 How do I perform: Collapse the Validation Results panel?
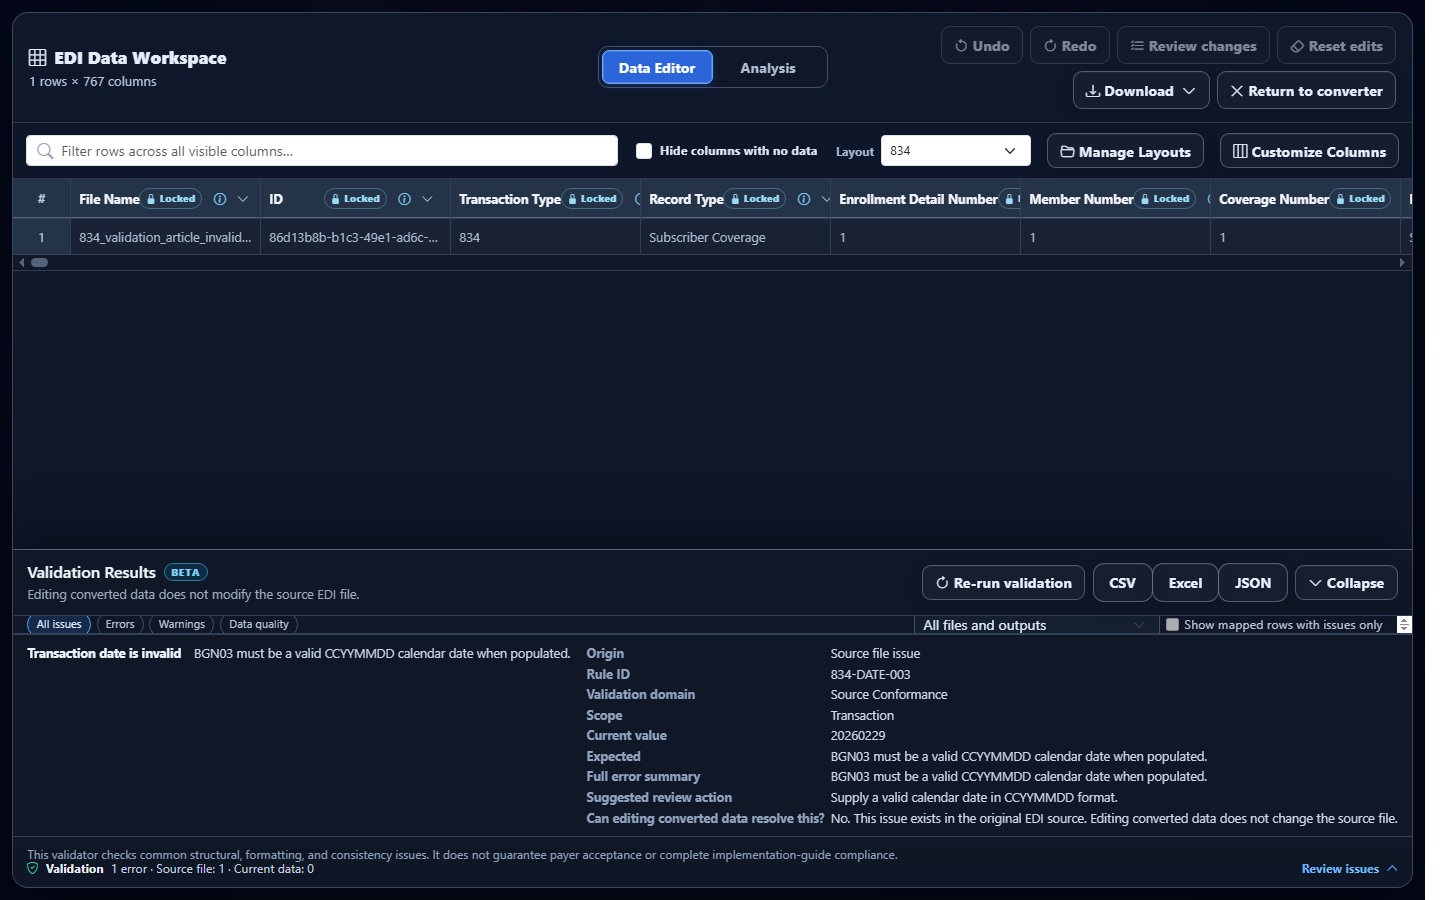(1346, 583)
